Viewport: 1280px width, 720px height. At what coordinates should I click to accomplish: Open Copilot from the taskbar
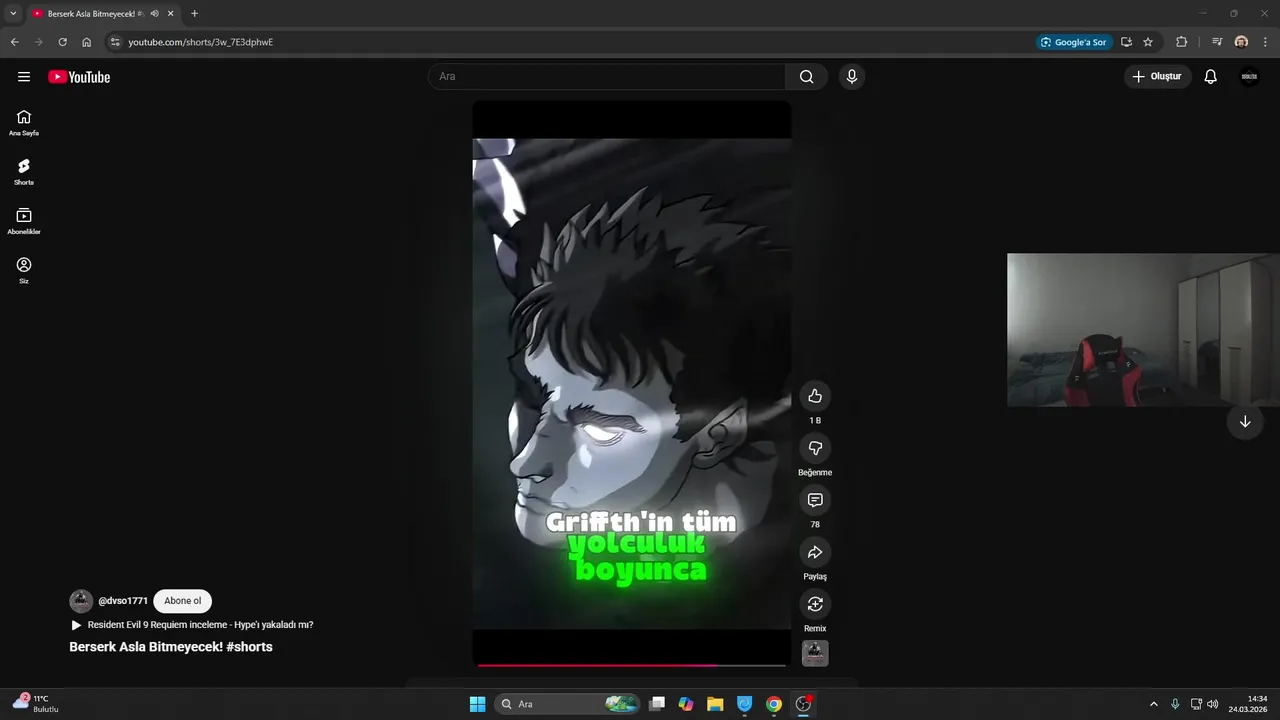[686, 704]
